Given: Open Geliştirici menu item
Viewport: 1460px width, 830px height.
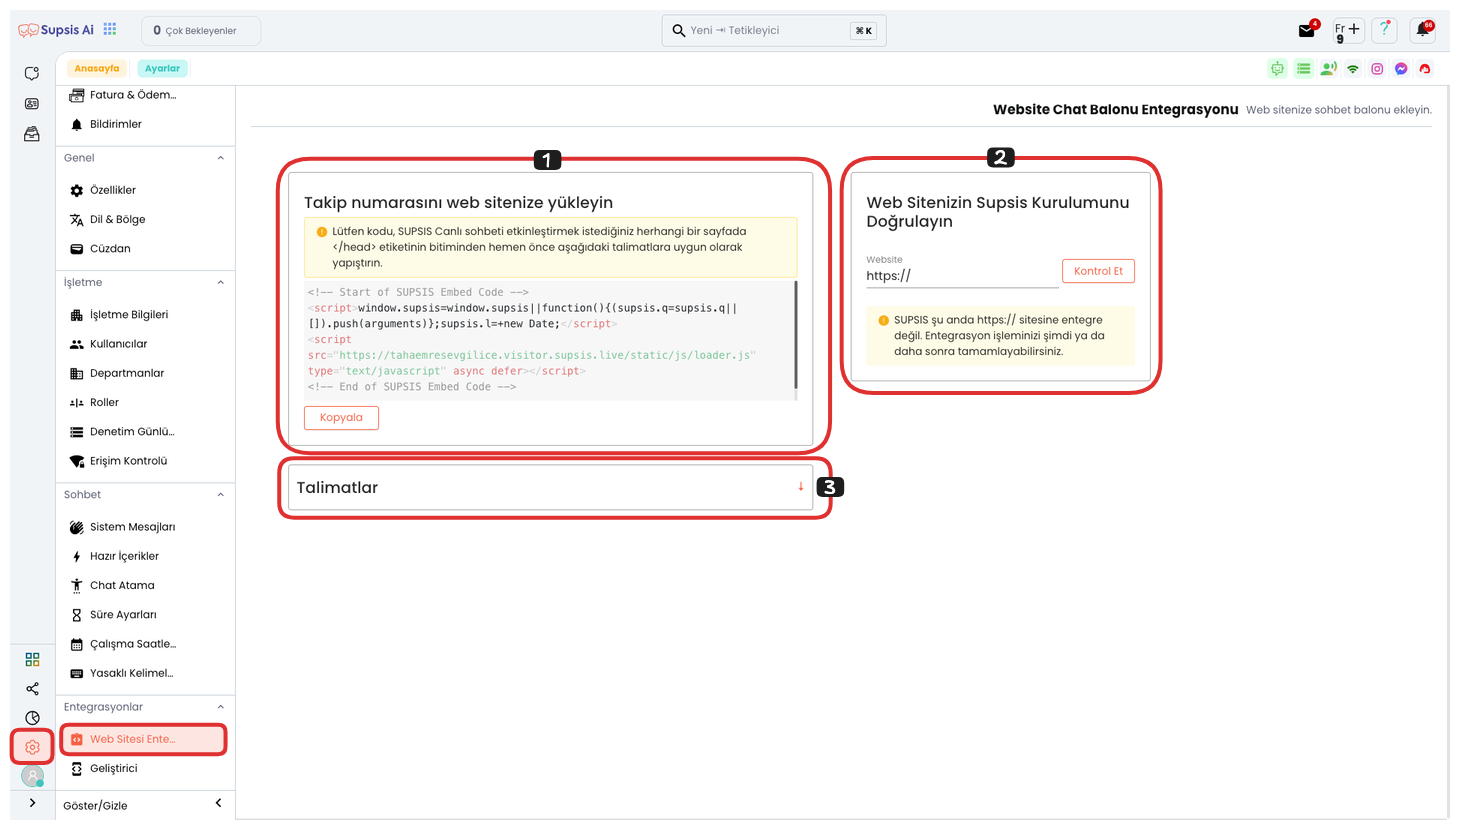Looking at the screenshot, I should 145,769.
